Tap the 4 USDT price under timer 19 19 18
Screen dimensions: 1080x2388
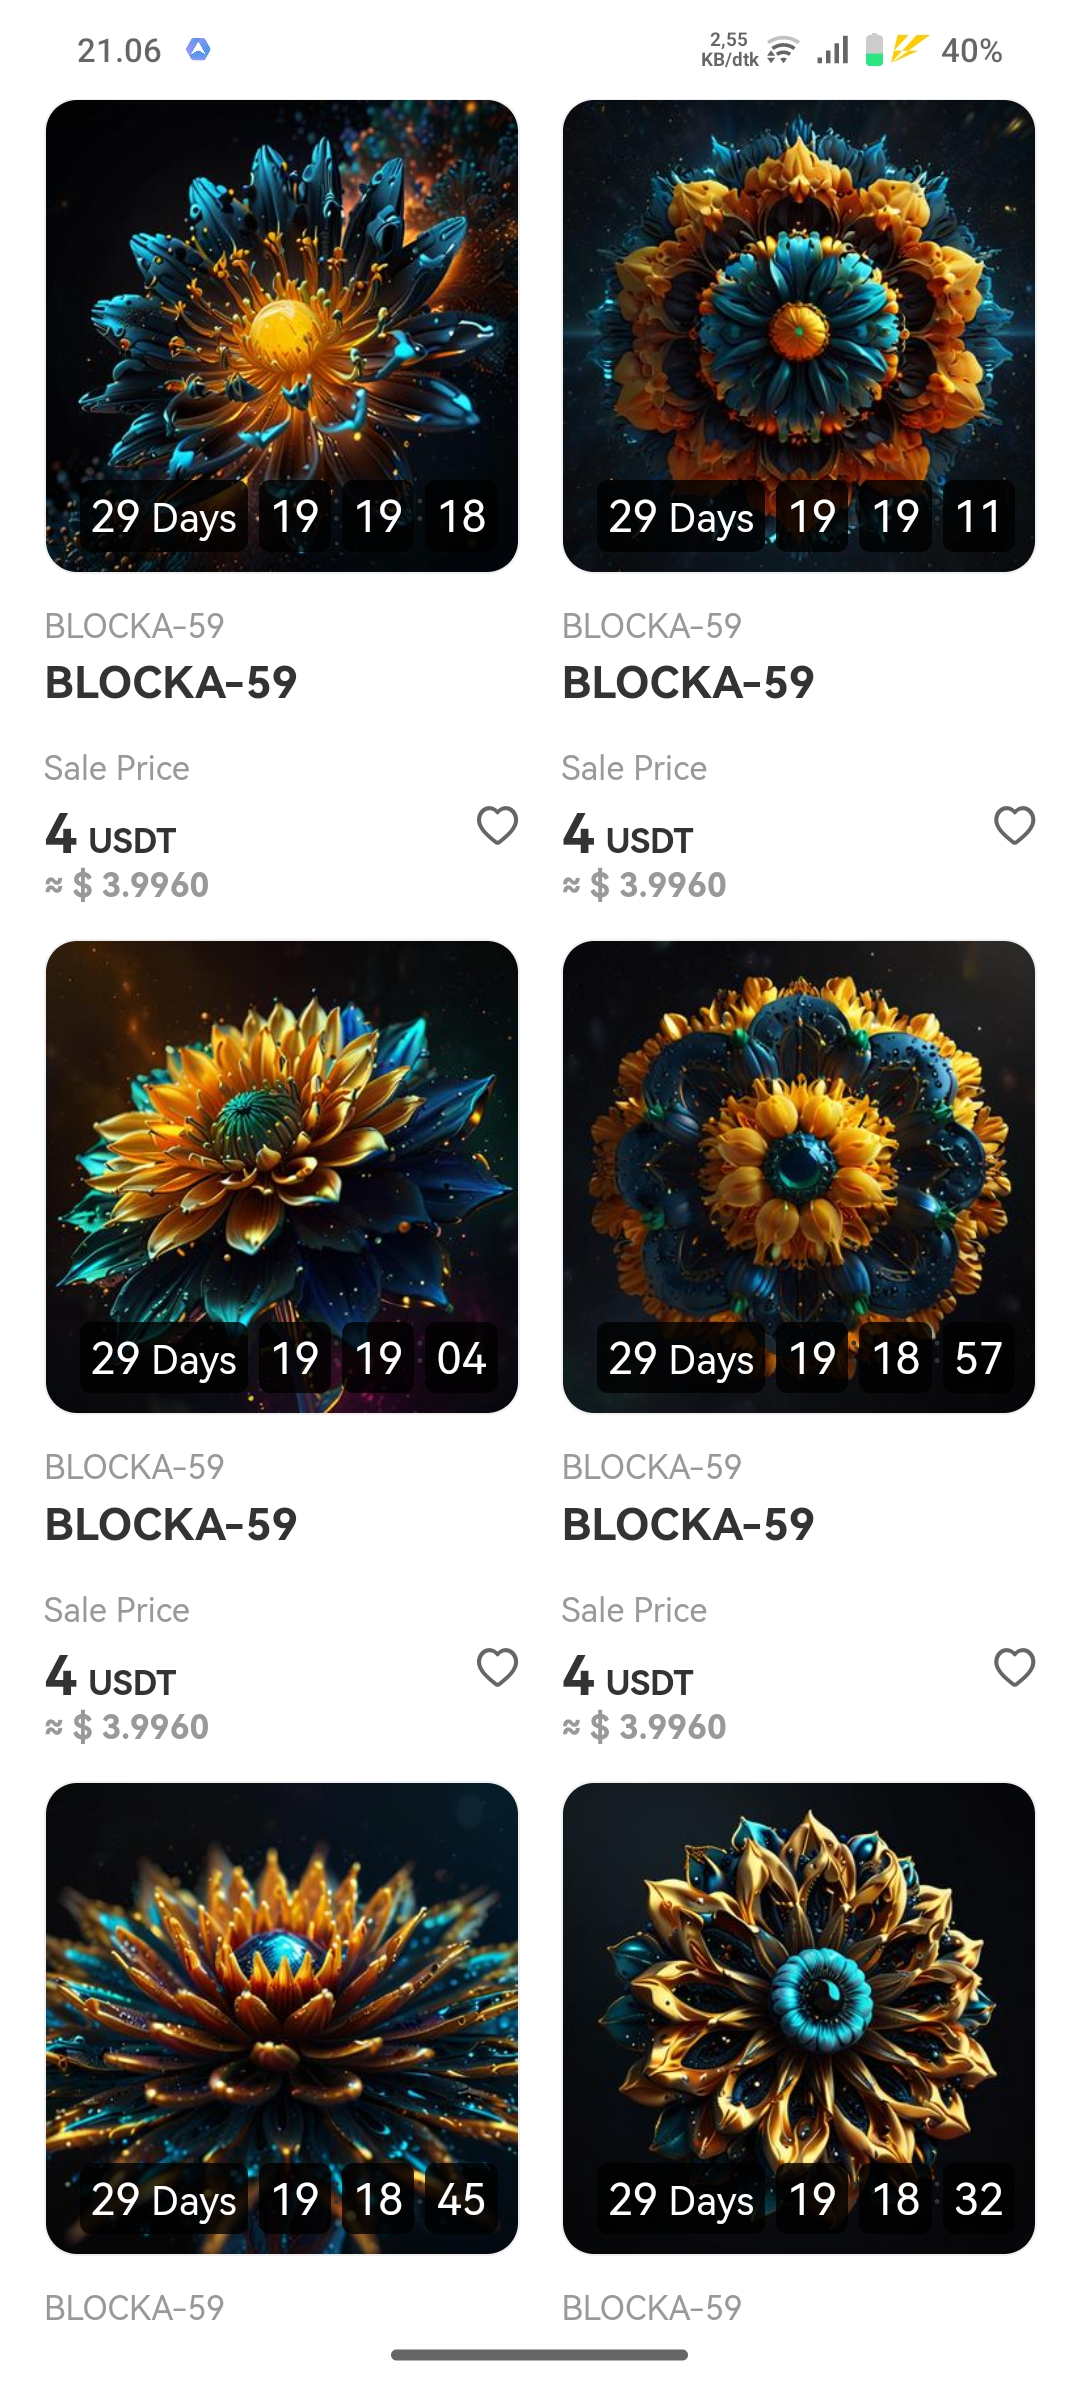pyautogui.click(x=111, y=835)
